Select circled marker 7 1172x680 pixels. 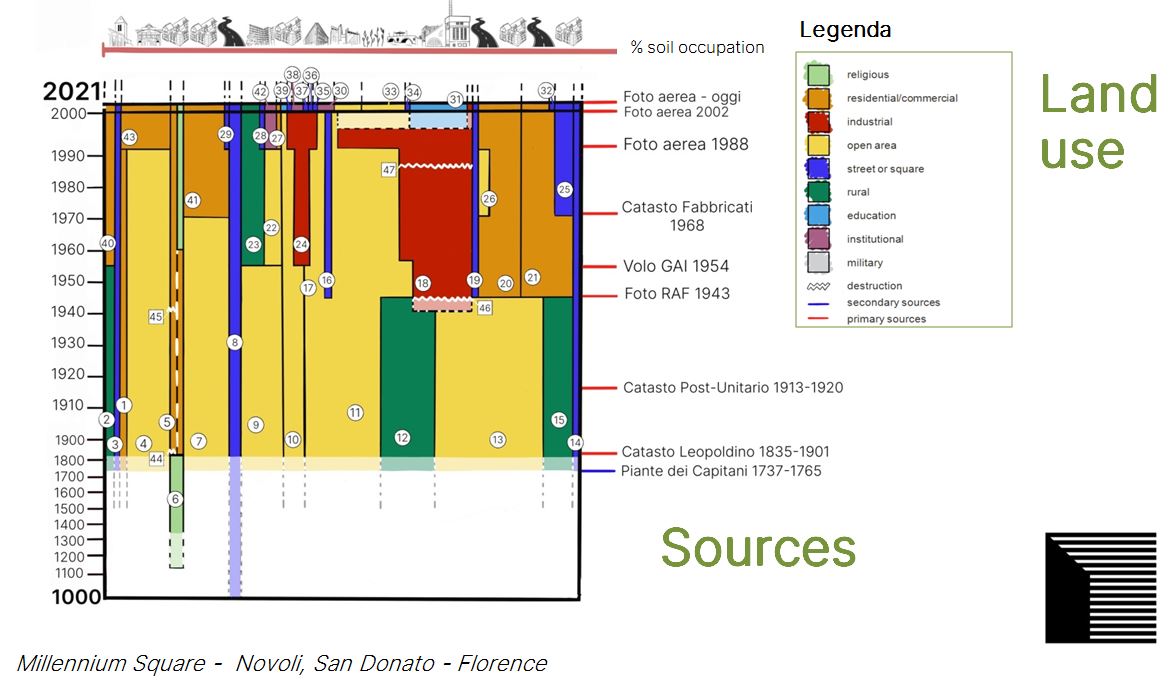point(198,441)
